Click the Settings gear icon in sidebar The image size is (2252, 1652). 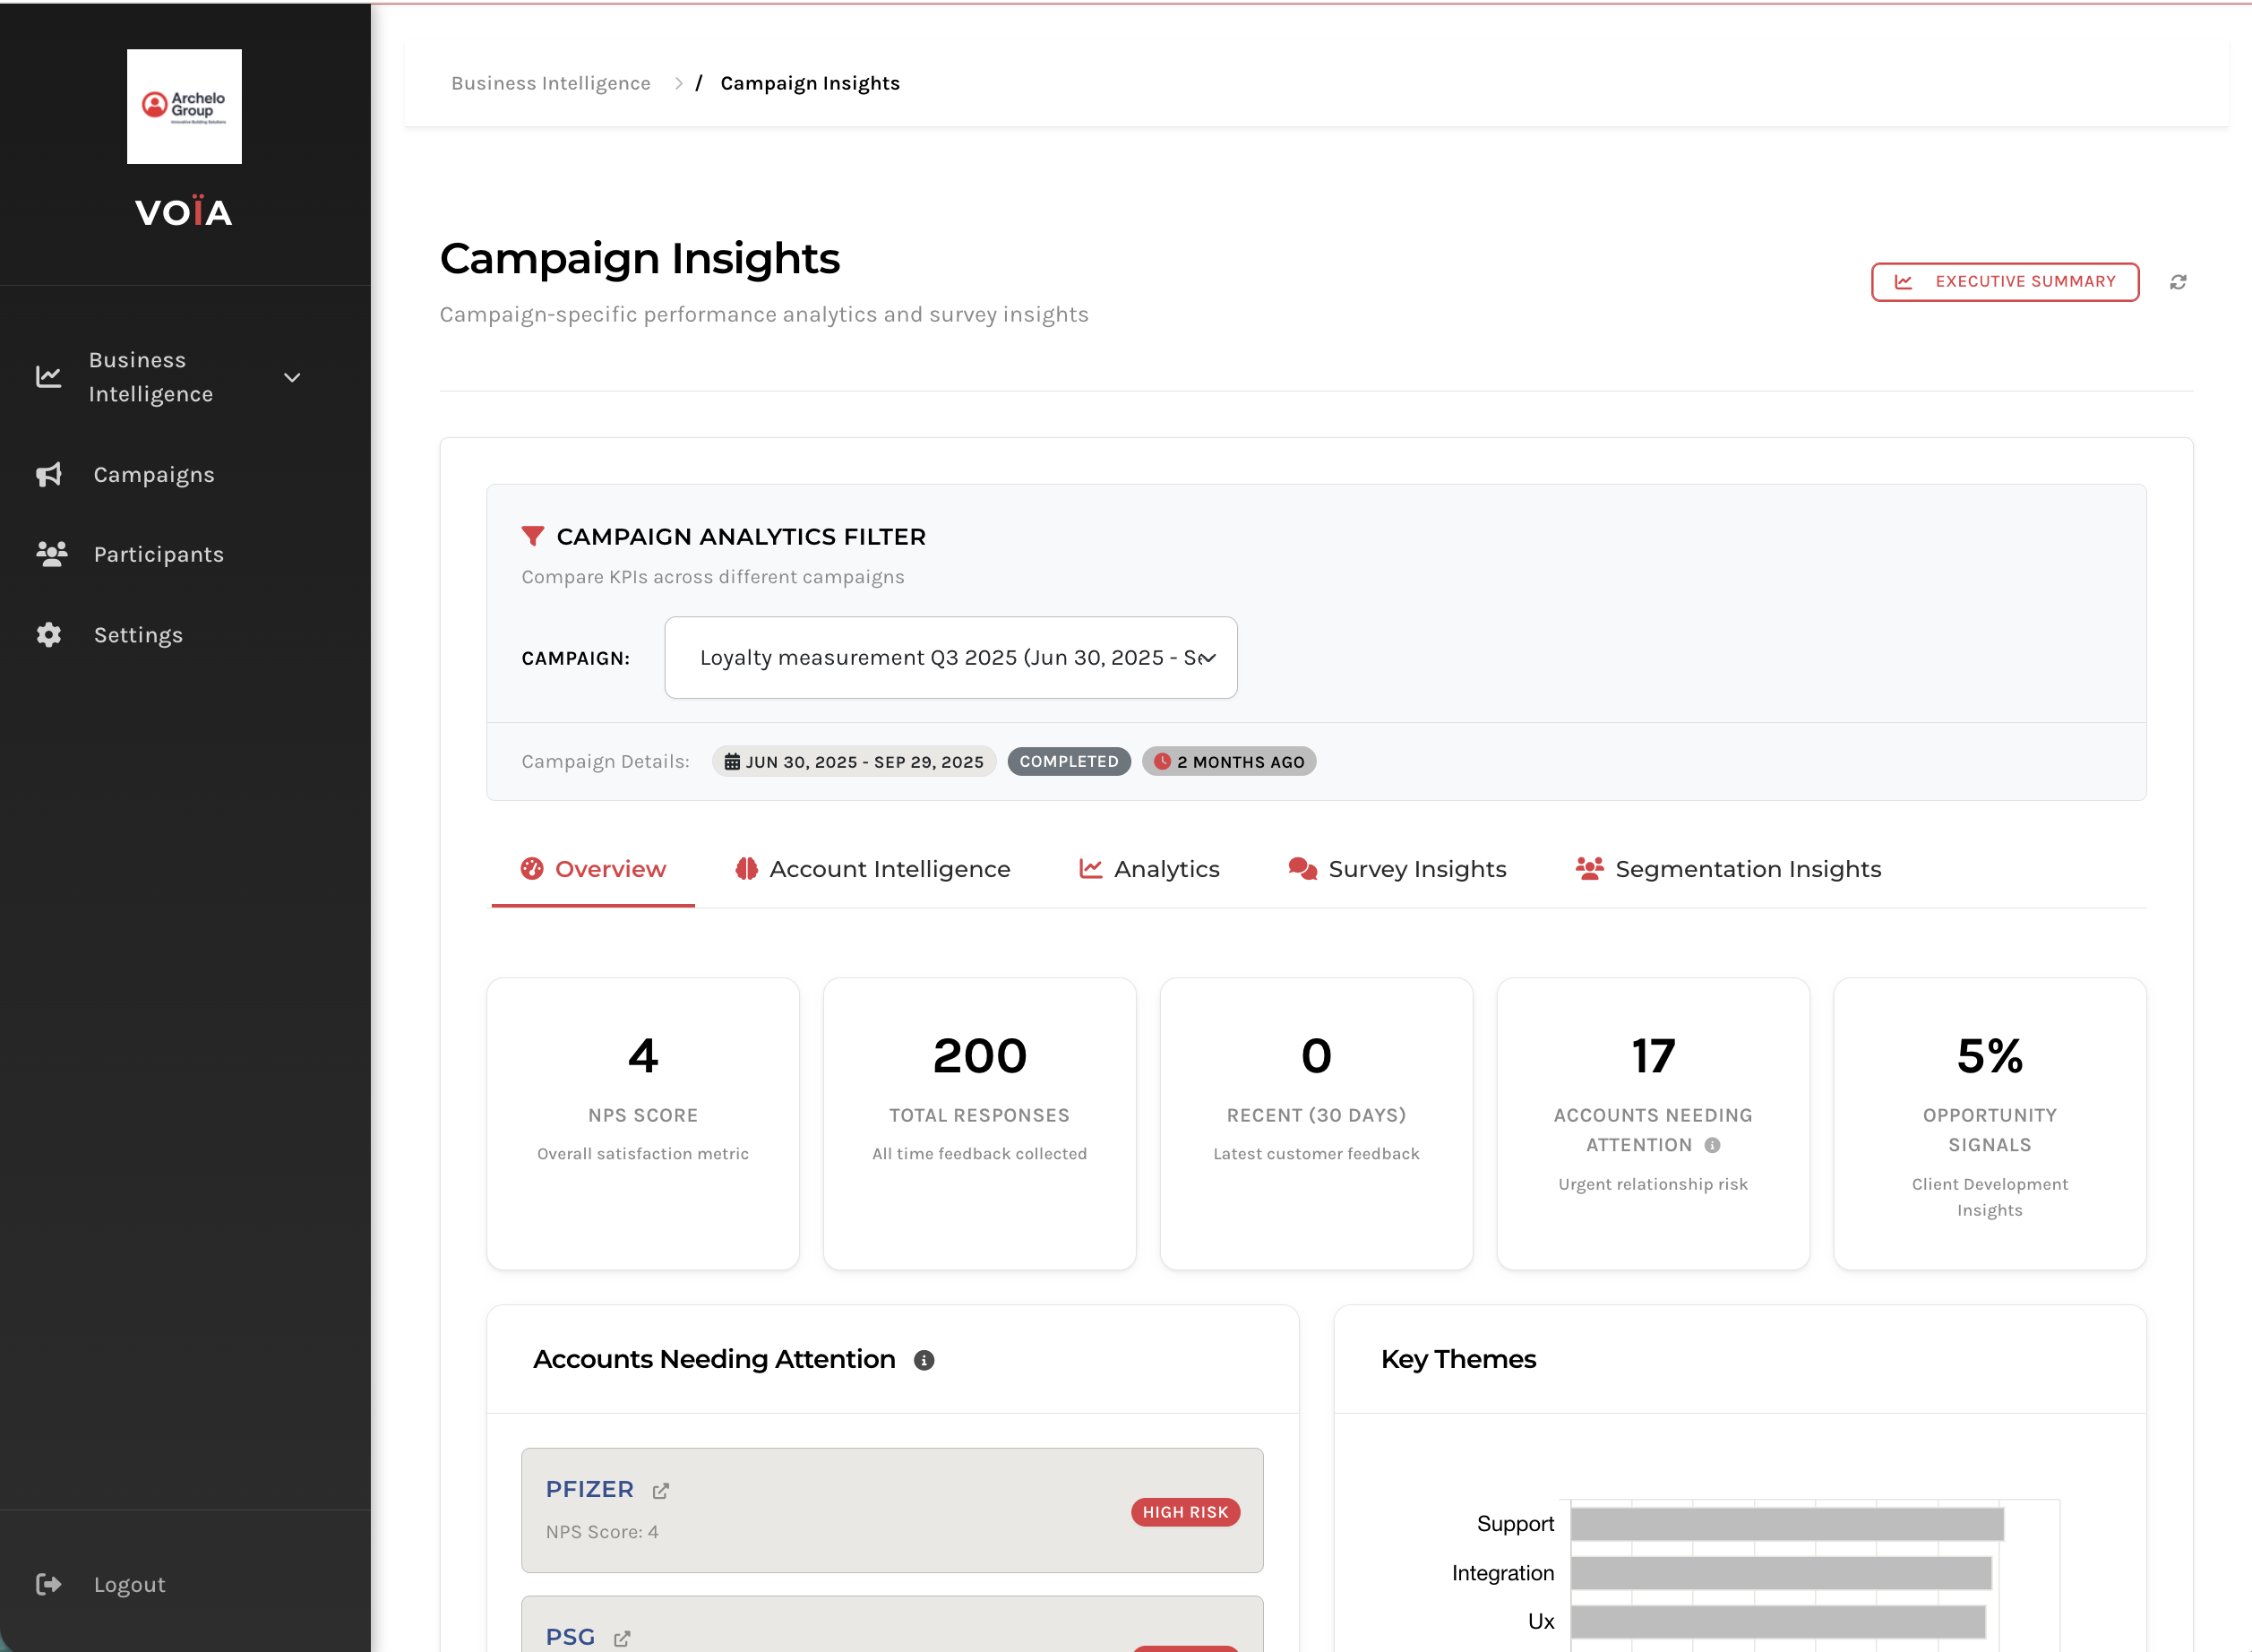coord(49,635)
